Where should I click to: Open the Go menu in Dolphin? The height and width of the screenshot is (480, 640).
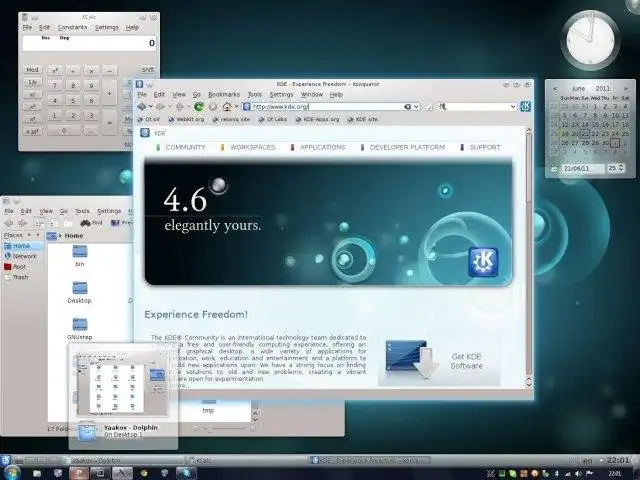64,211
